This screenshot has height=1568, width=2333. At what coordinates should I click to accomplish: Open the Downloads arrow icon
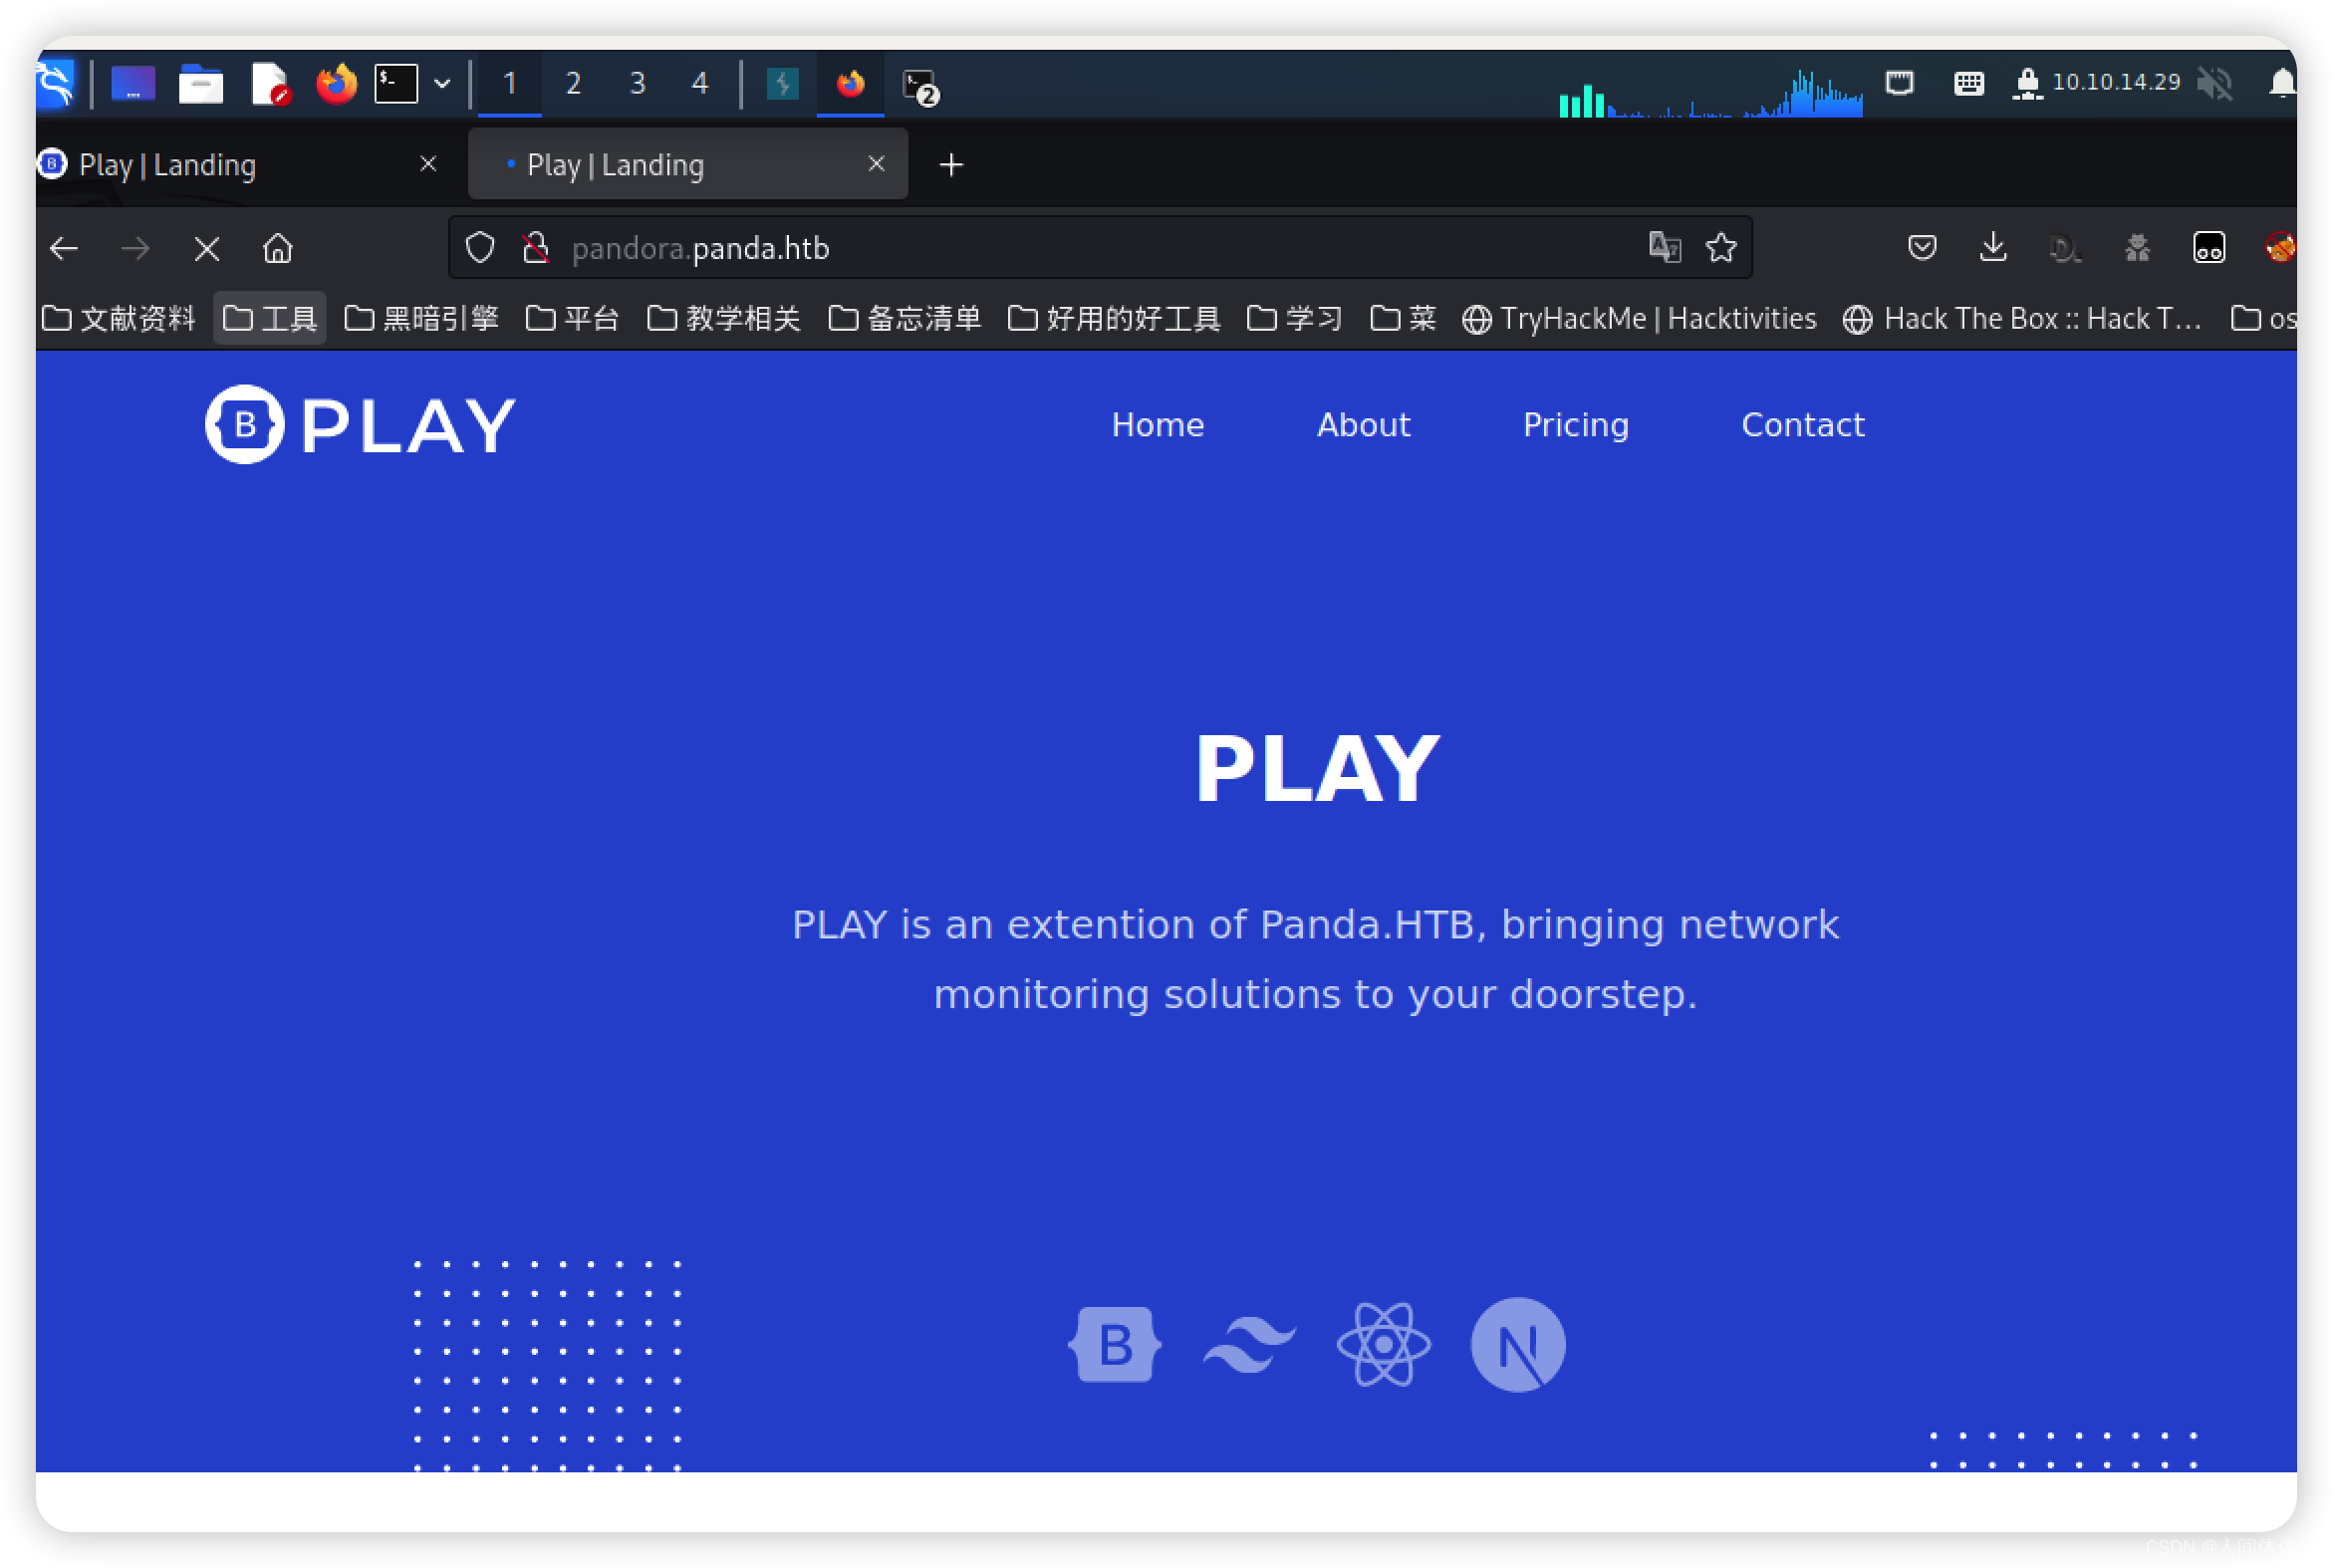[x=1992, y=247]
